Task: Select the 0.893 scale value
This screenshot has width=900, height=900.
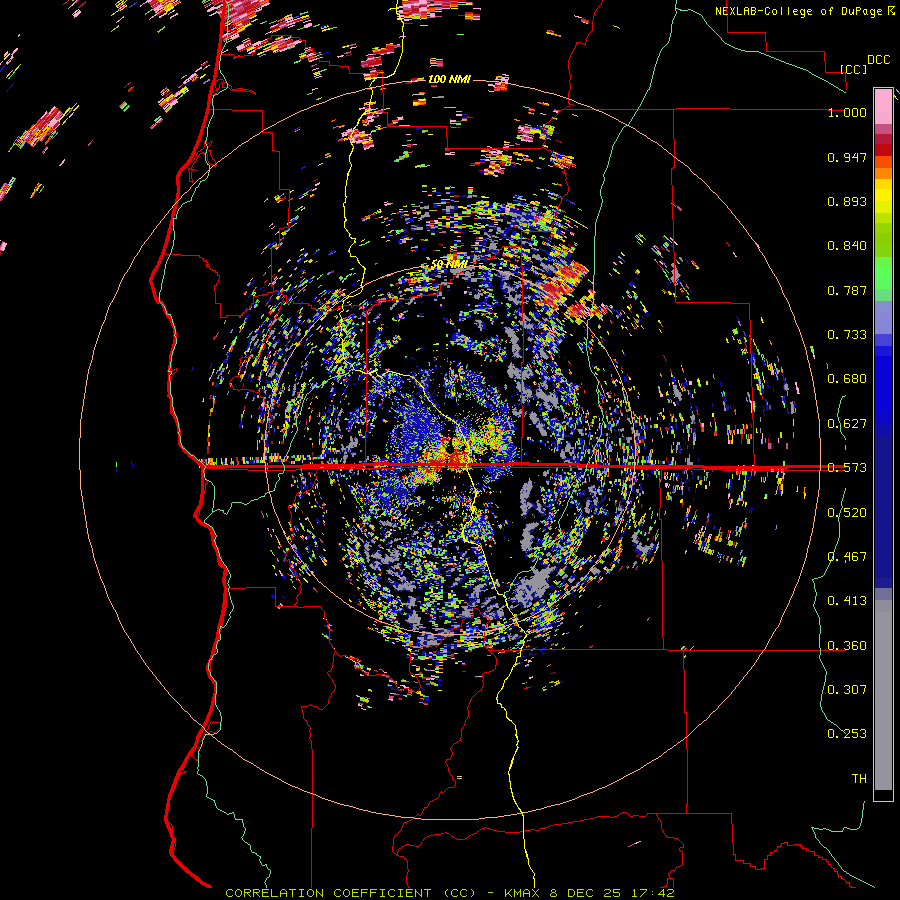Action: (x=847, y=201)
